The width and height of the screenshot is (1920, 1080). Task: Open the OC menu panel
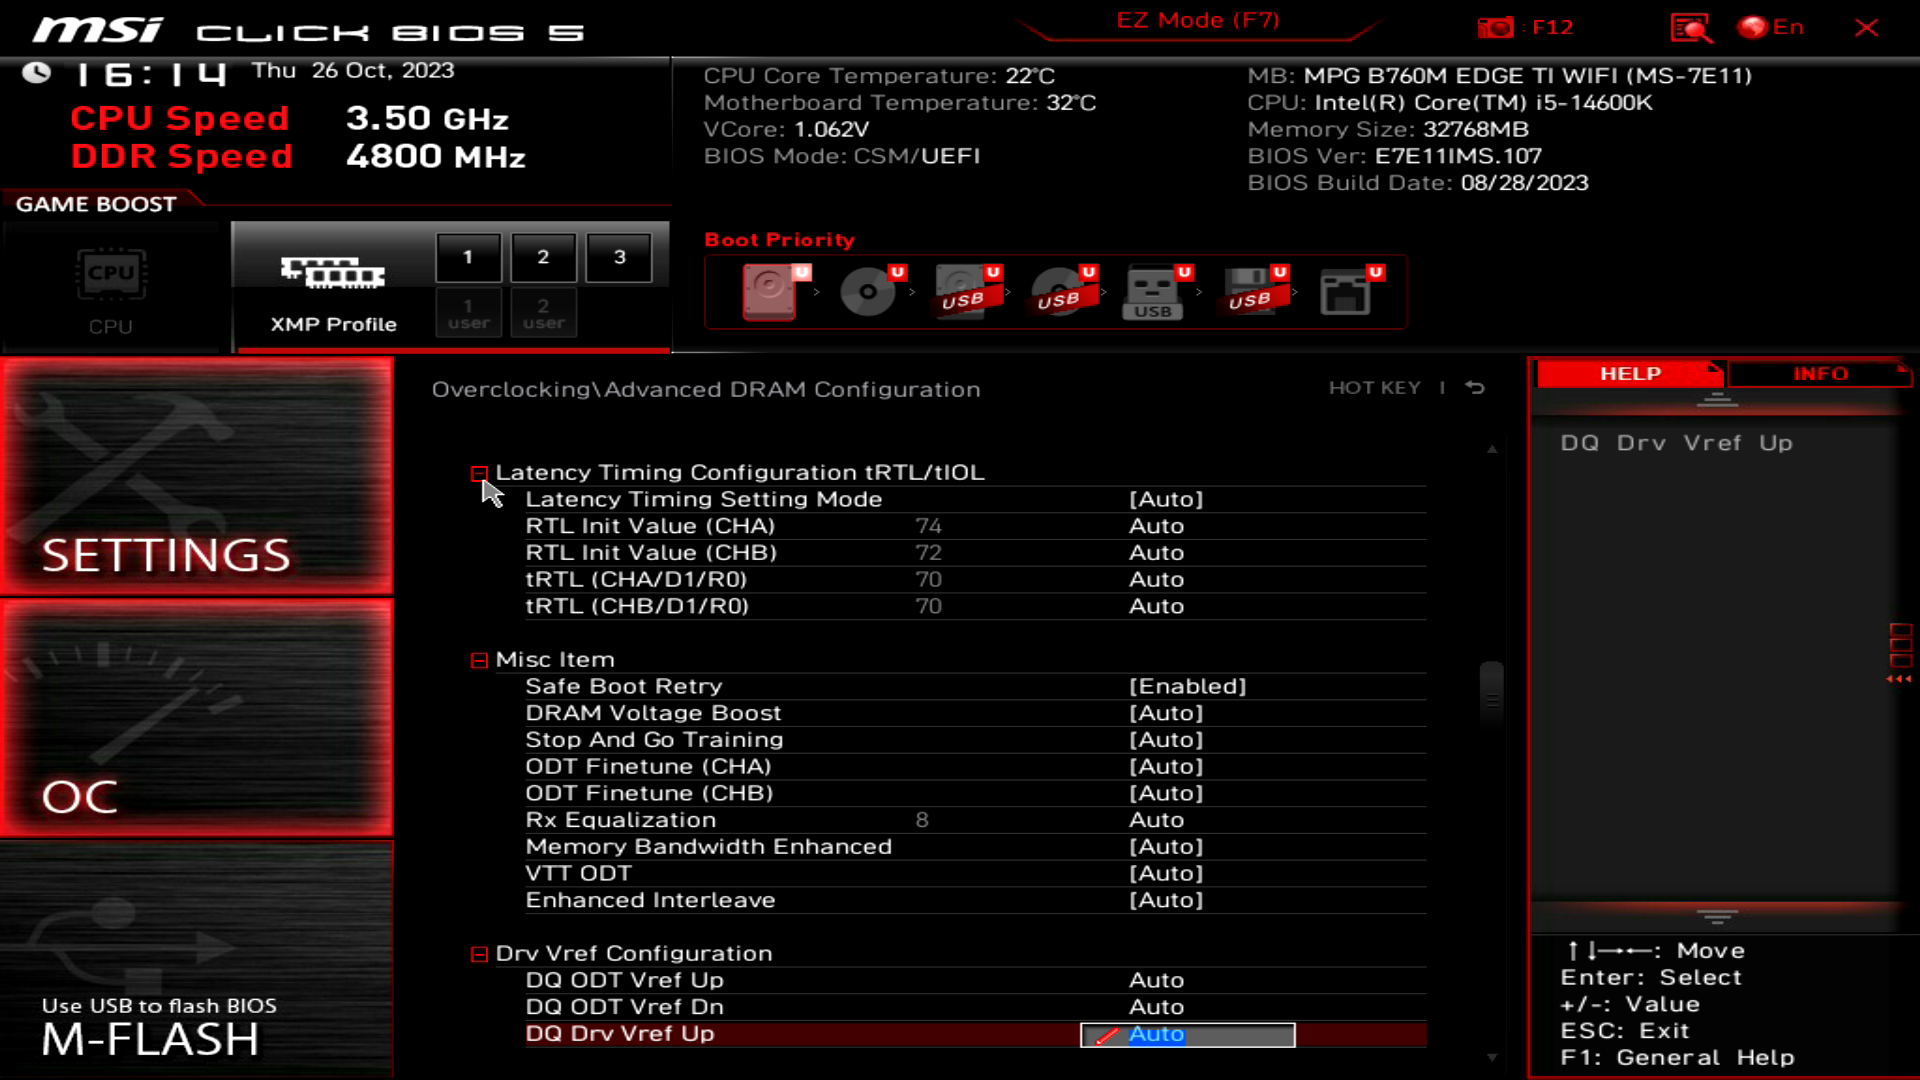tap(197, 718)
